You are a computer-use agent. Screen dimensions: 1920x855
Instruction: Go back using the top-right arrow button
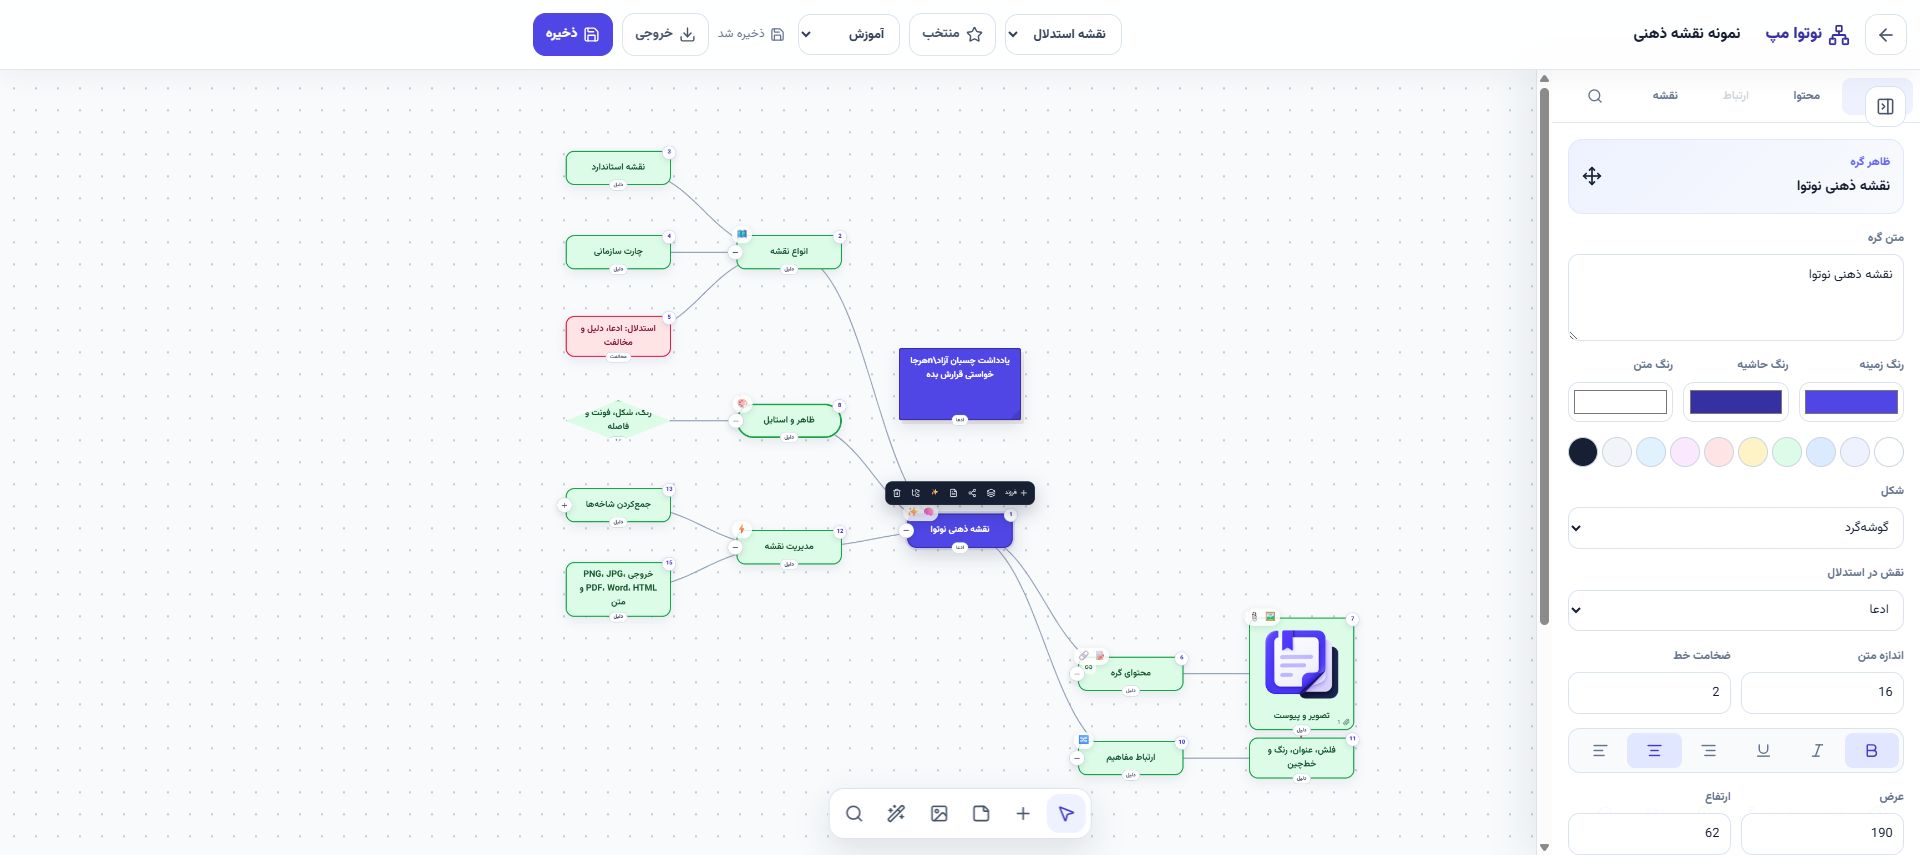1885,35
